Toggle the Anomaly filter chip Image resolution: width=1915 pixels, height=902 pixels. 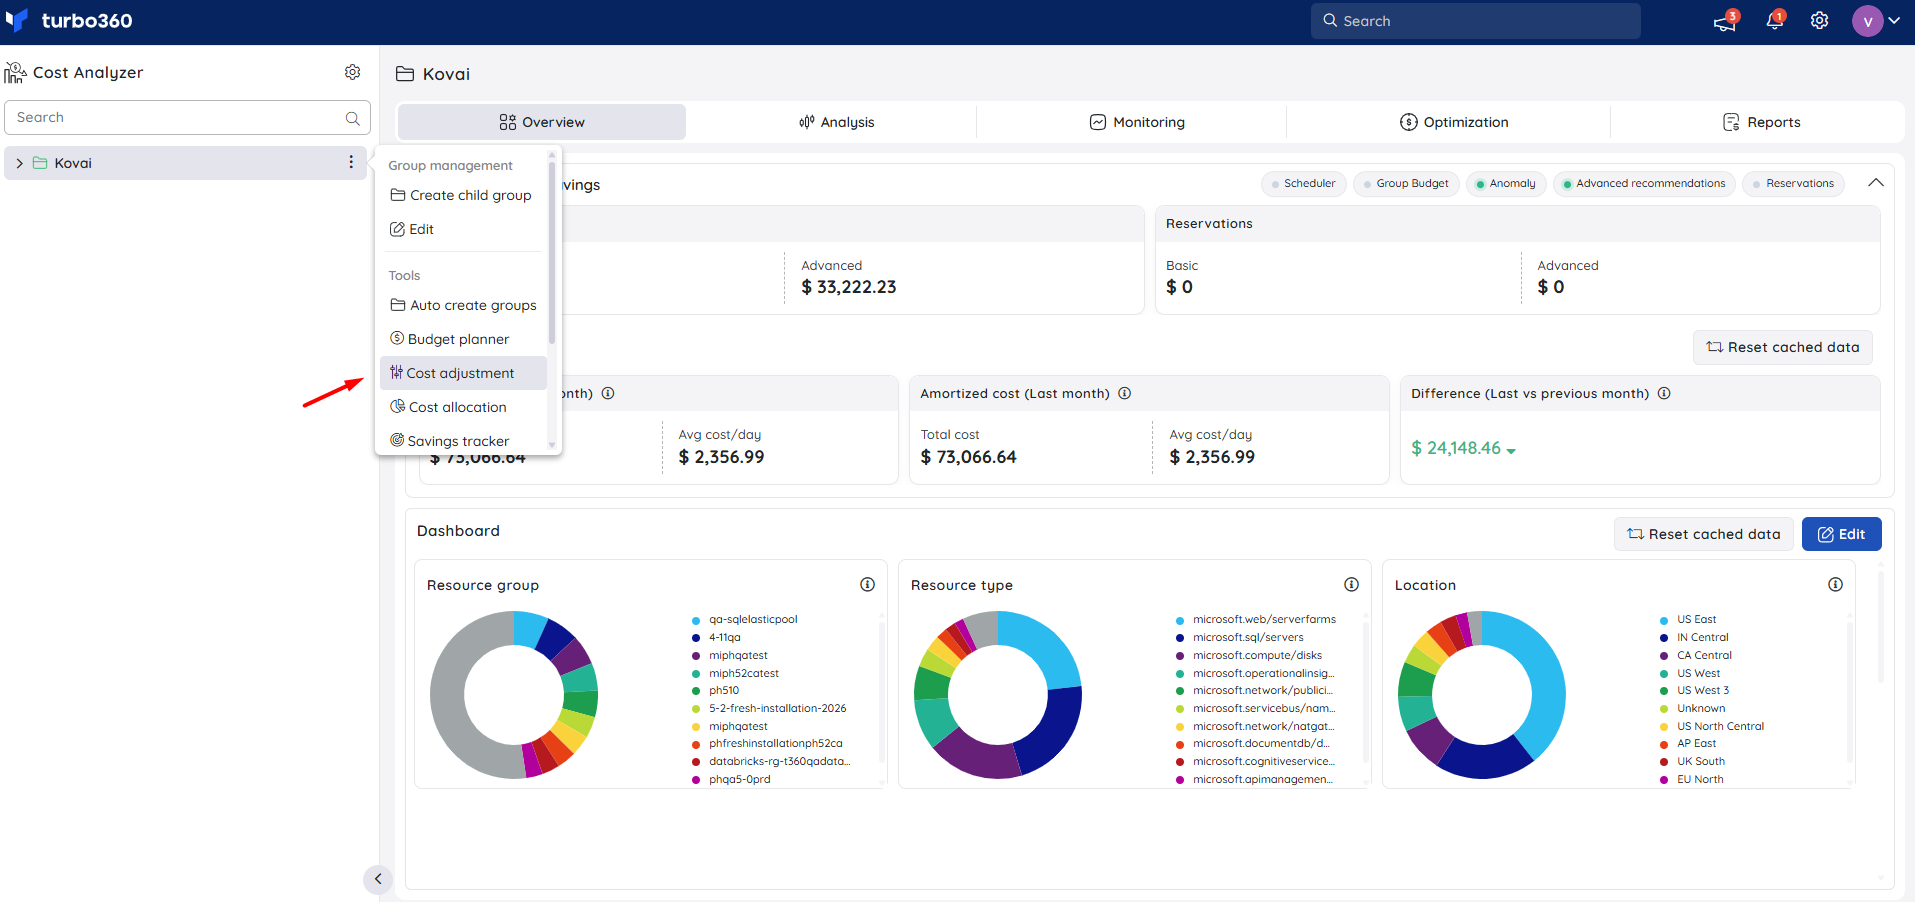point(1506,183)
